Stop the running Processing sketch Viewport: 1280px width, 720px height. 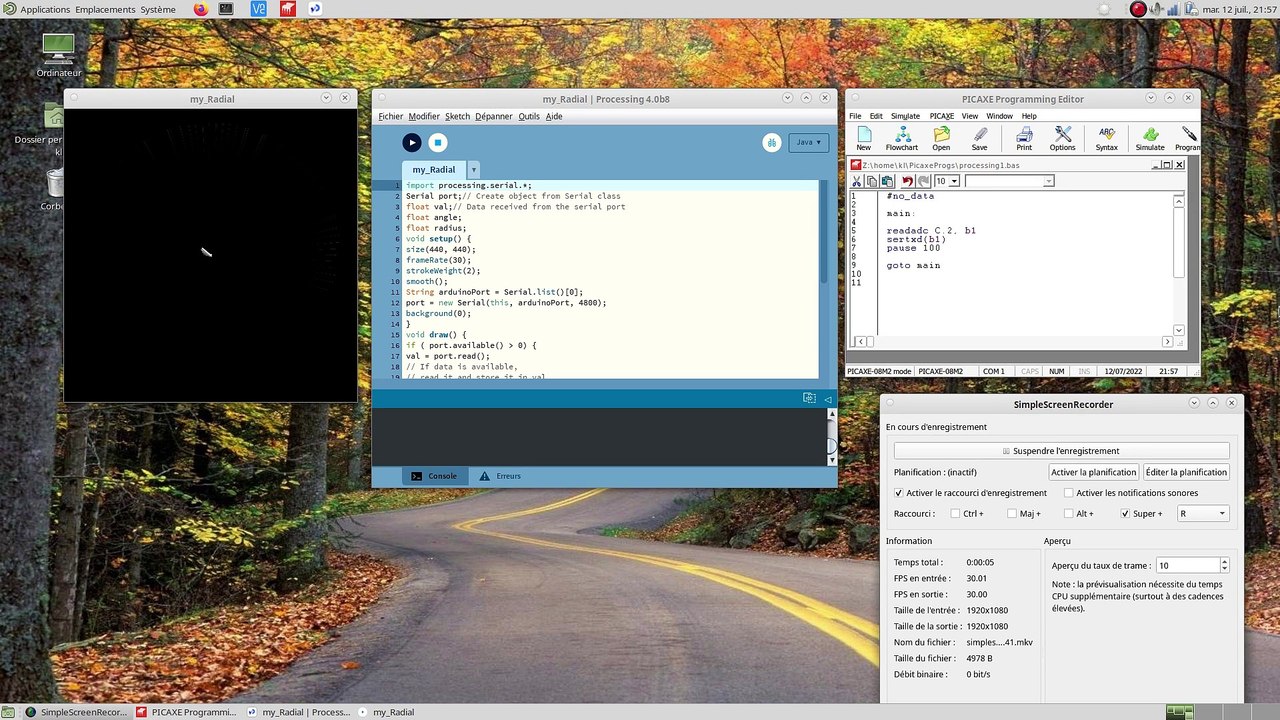[x=437, y=143]
